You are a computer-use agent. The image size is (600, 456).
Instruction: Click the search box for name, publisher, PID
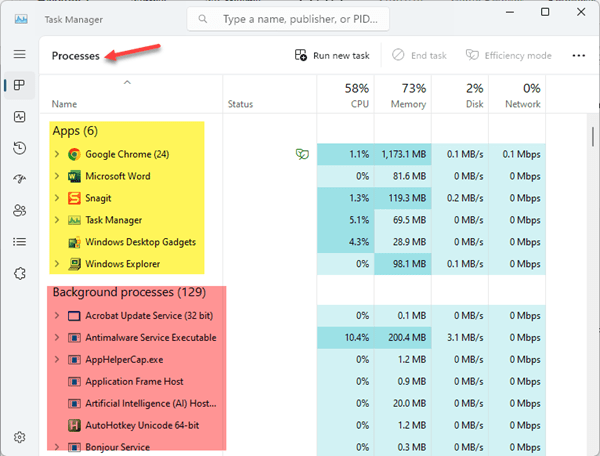(288, 19)
